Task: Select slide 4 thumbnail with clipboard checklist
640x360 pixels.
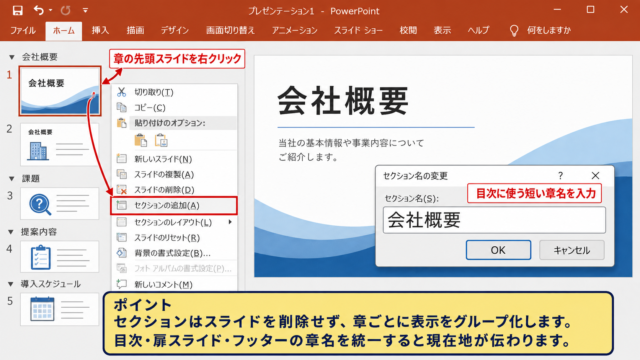Action: 60,257
